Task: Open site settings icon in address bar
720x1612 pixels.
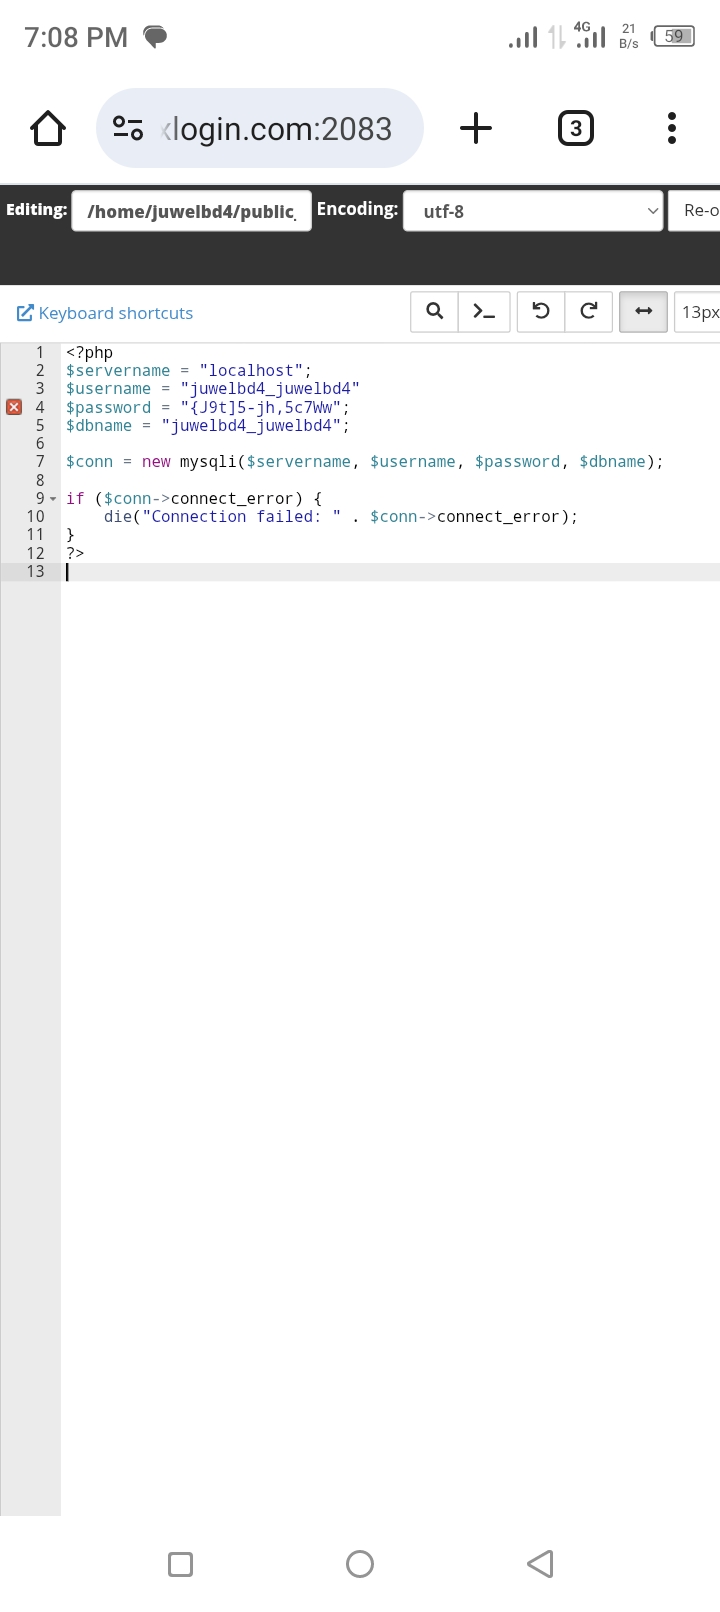Action: click(x=128, y=128)
